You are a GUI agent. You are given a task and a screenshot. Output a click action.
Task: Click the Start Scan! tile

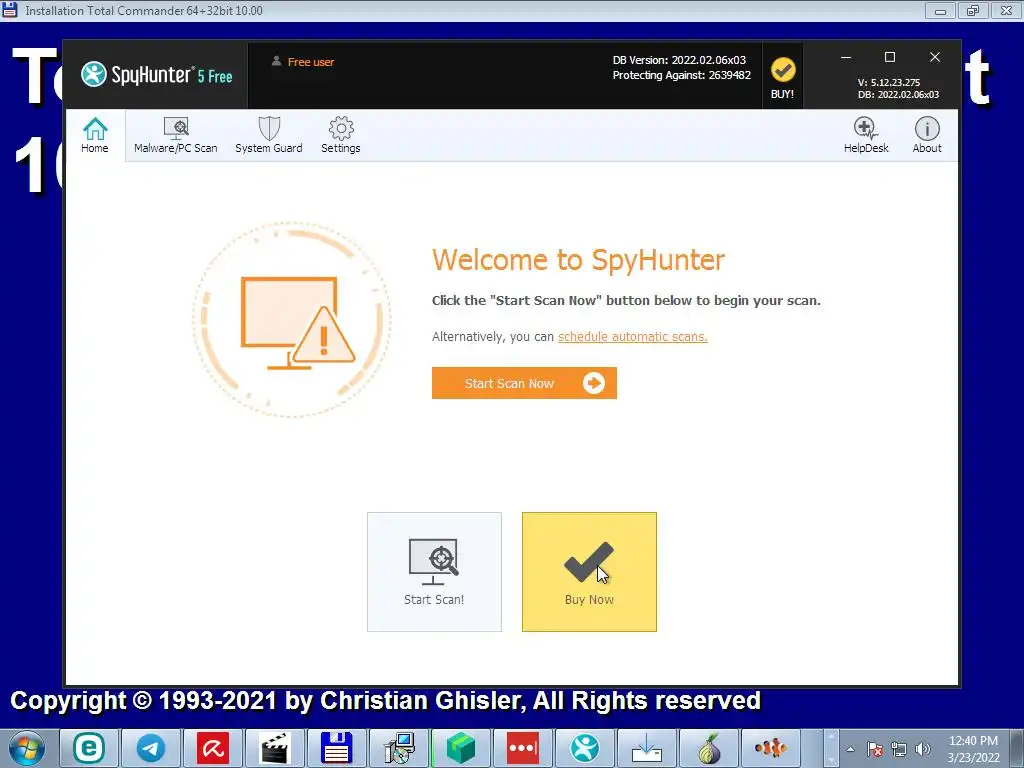click(x=434, y=572)
